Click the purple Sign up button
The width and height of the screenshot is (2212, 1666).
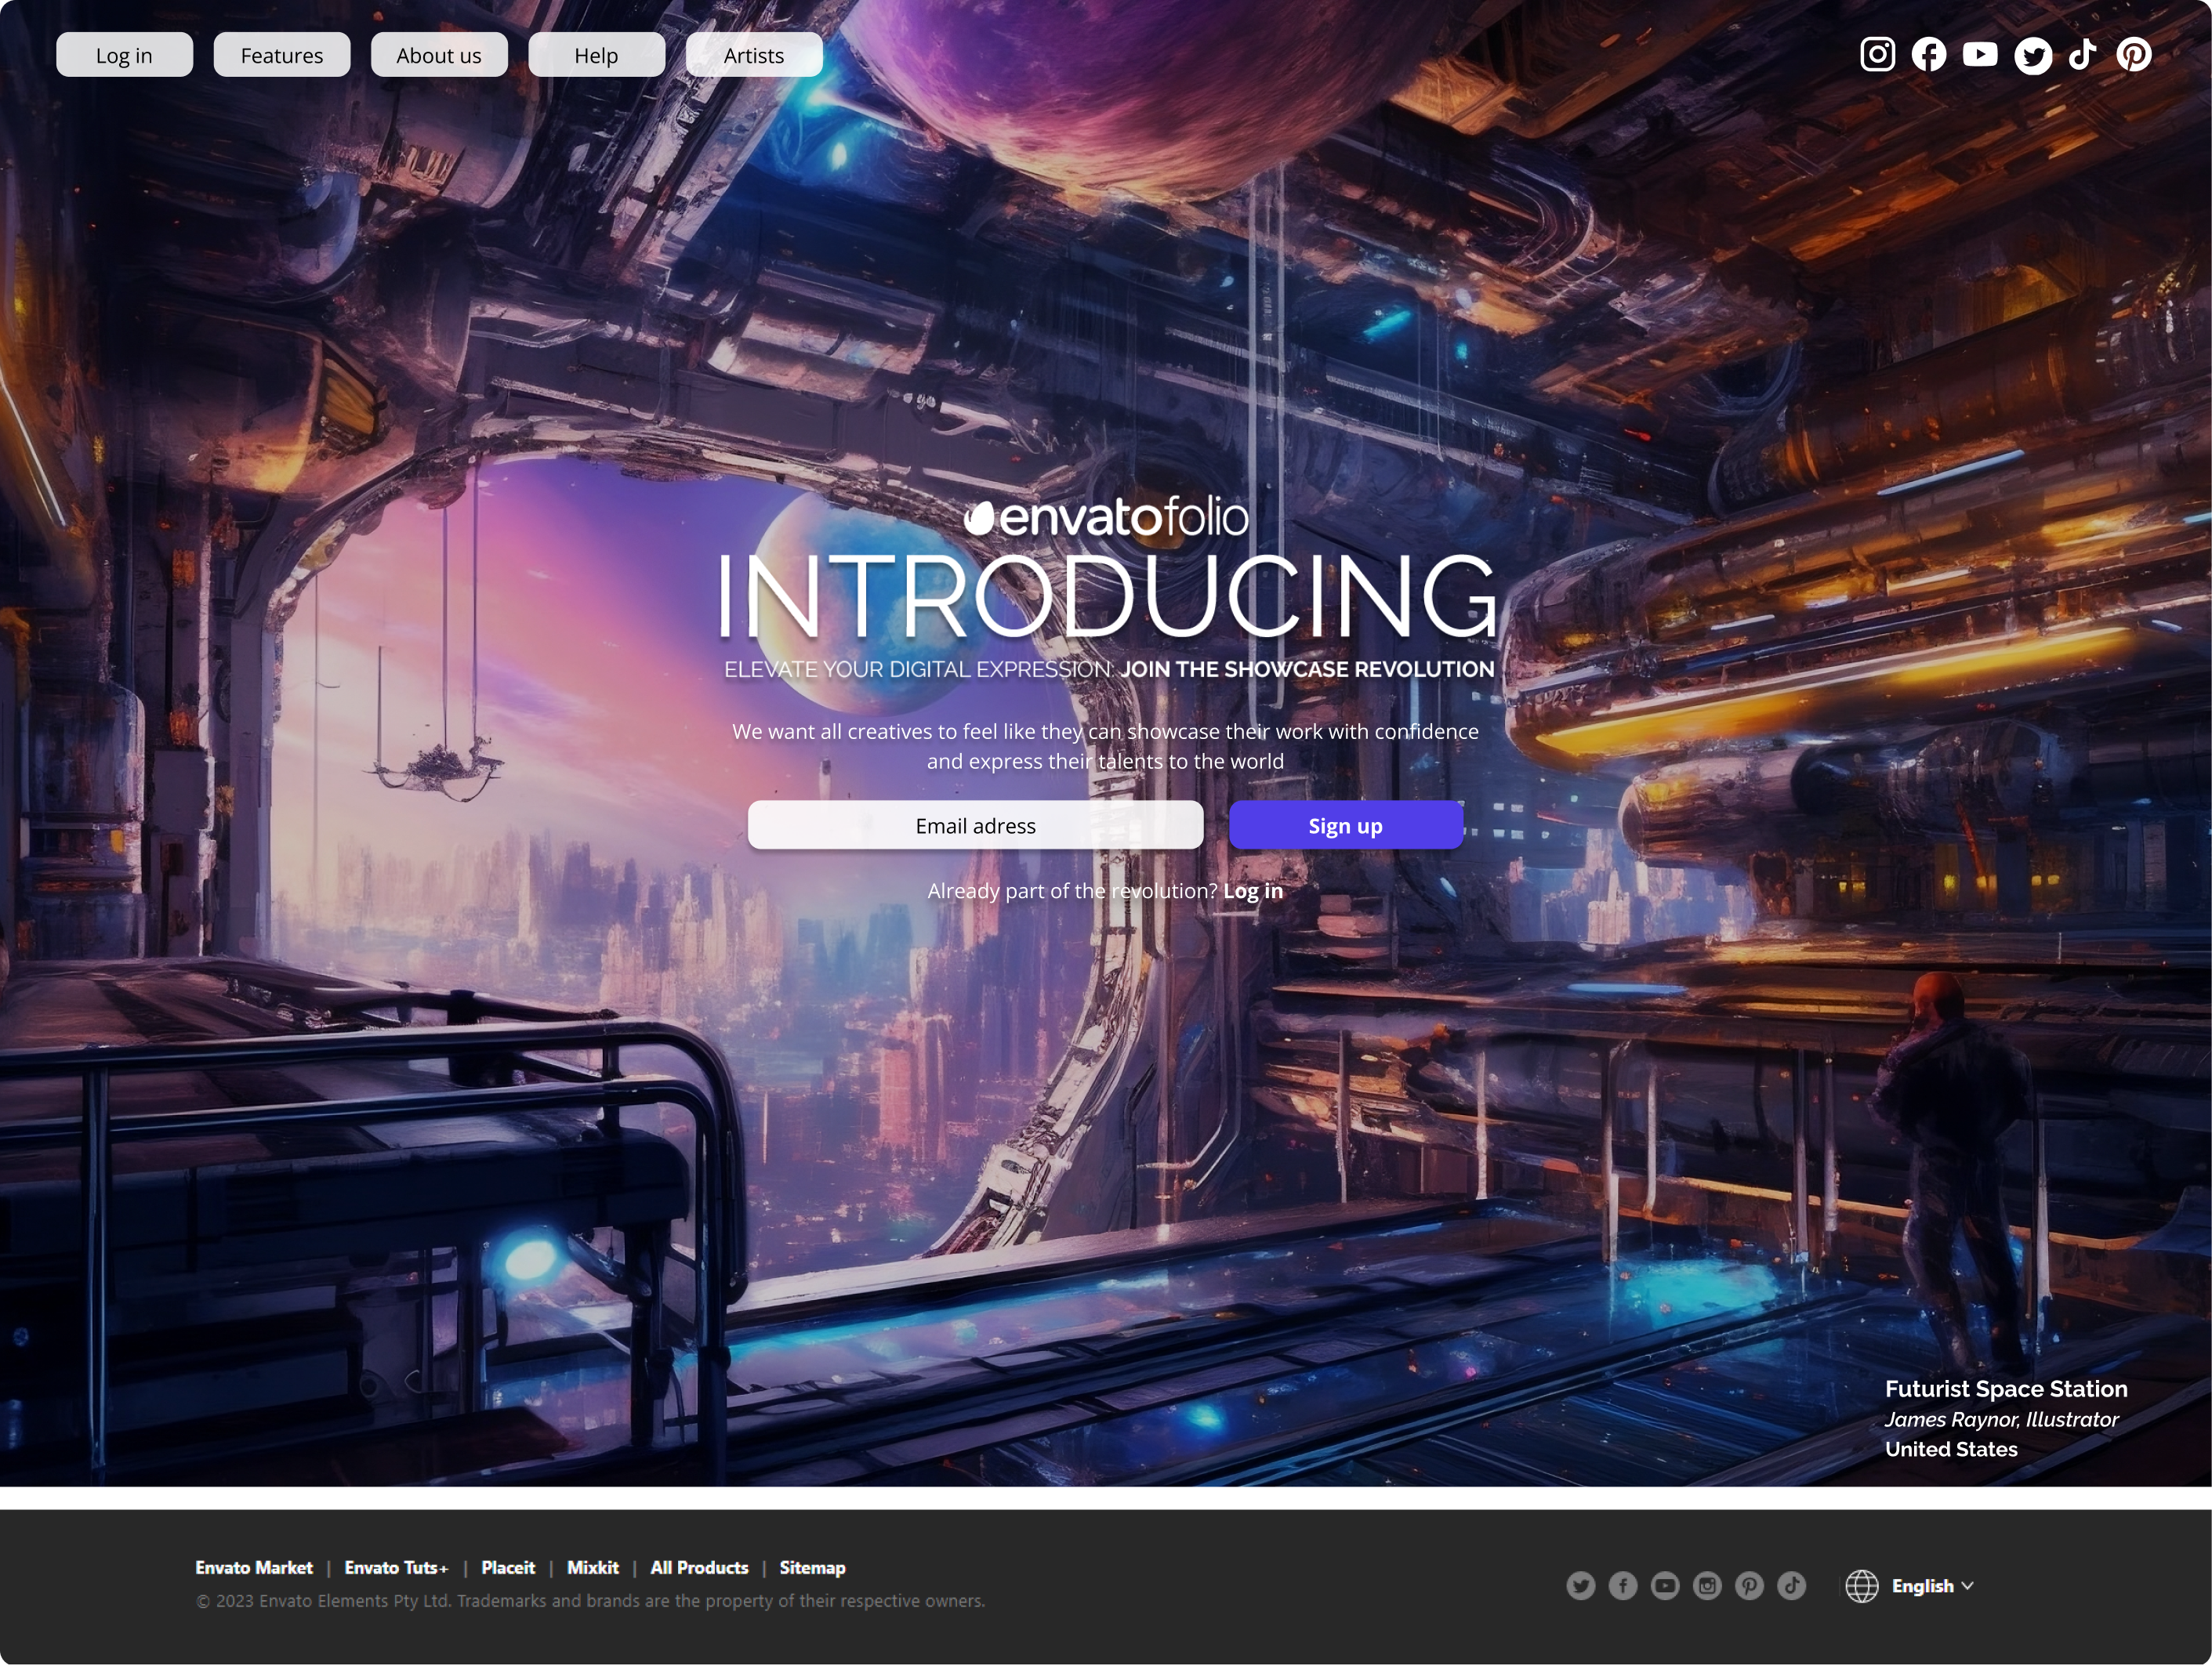(x=1346, y=825)
